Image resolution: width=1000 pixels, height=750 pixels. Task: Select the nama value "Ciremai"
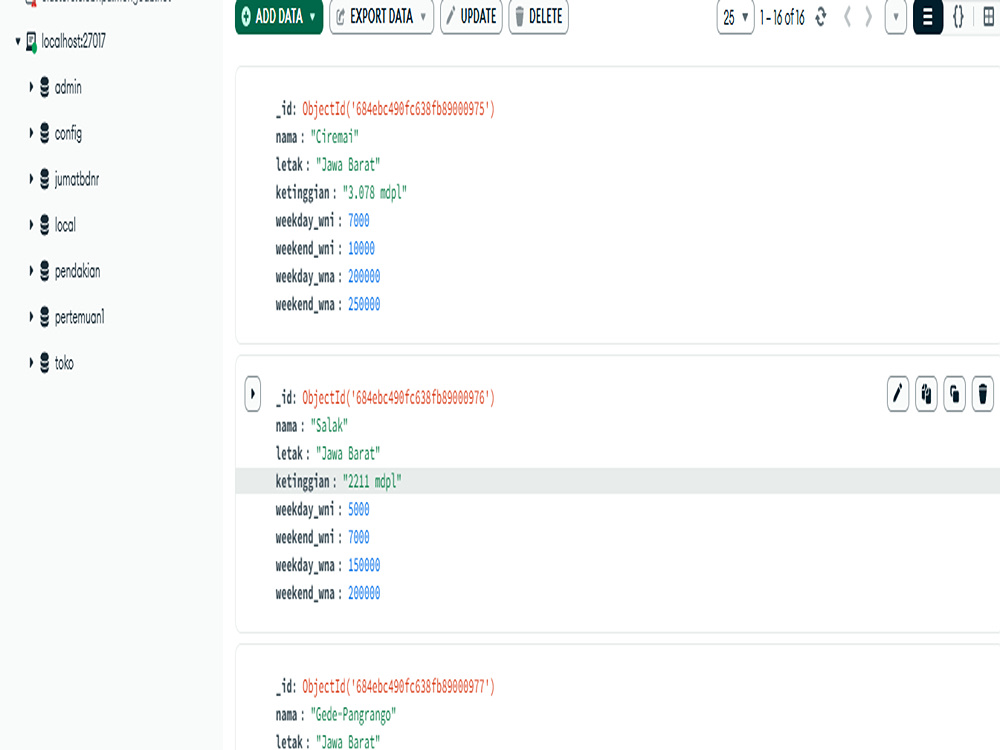(334, 136)
